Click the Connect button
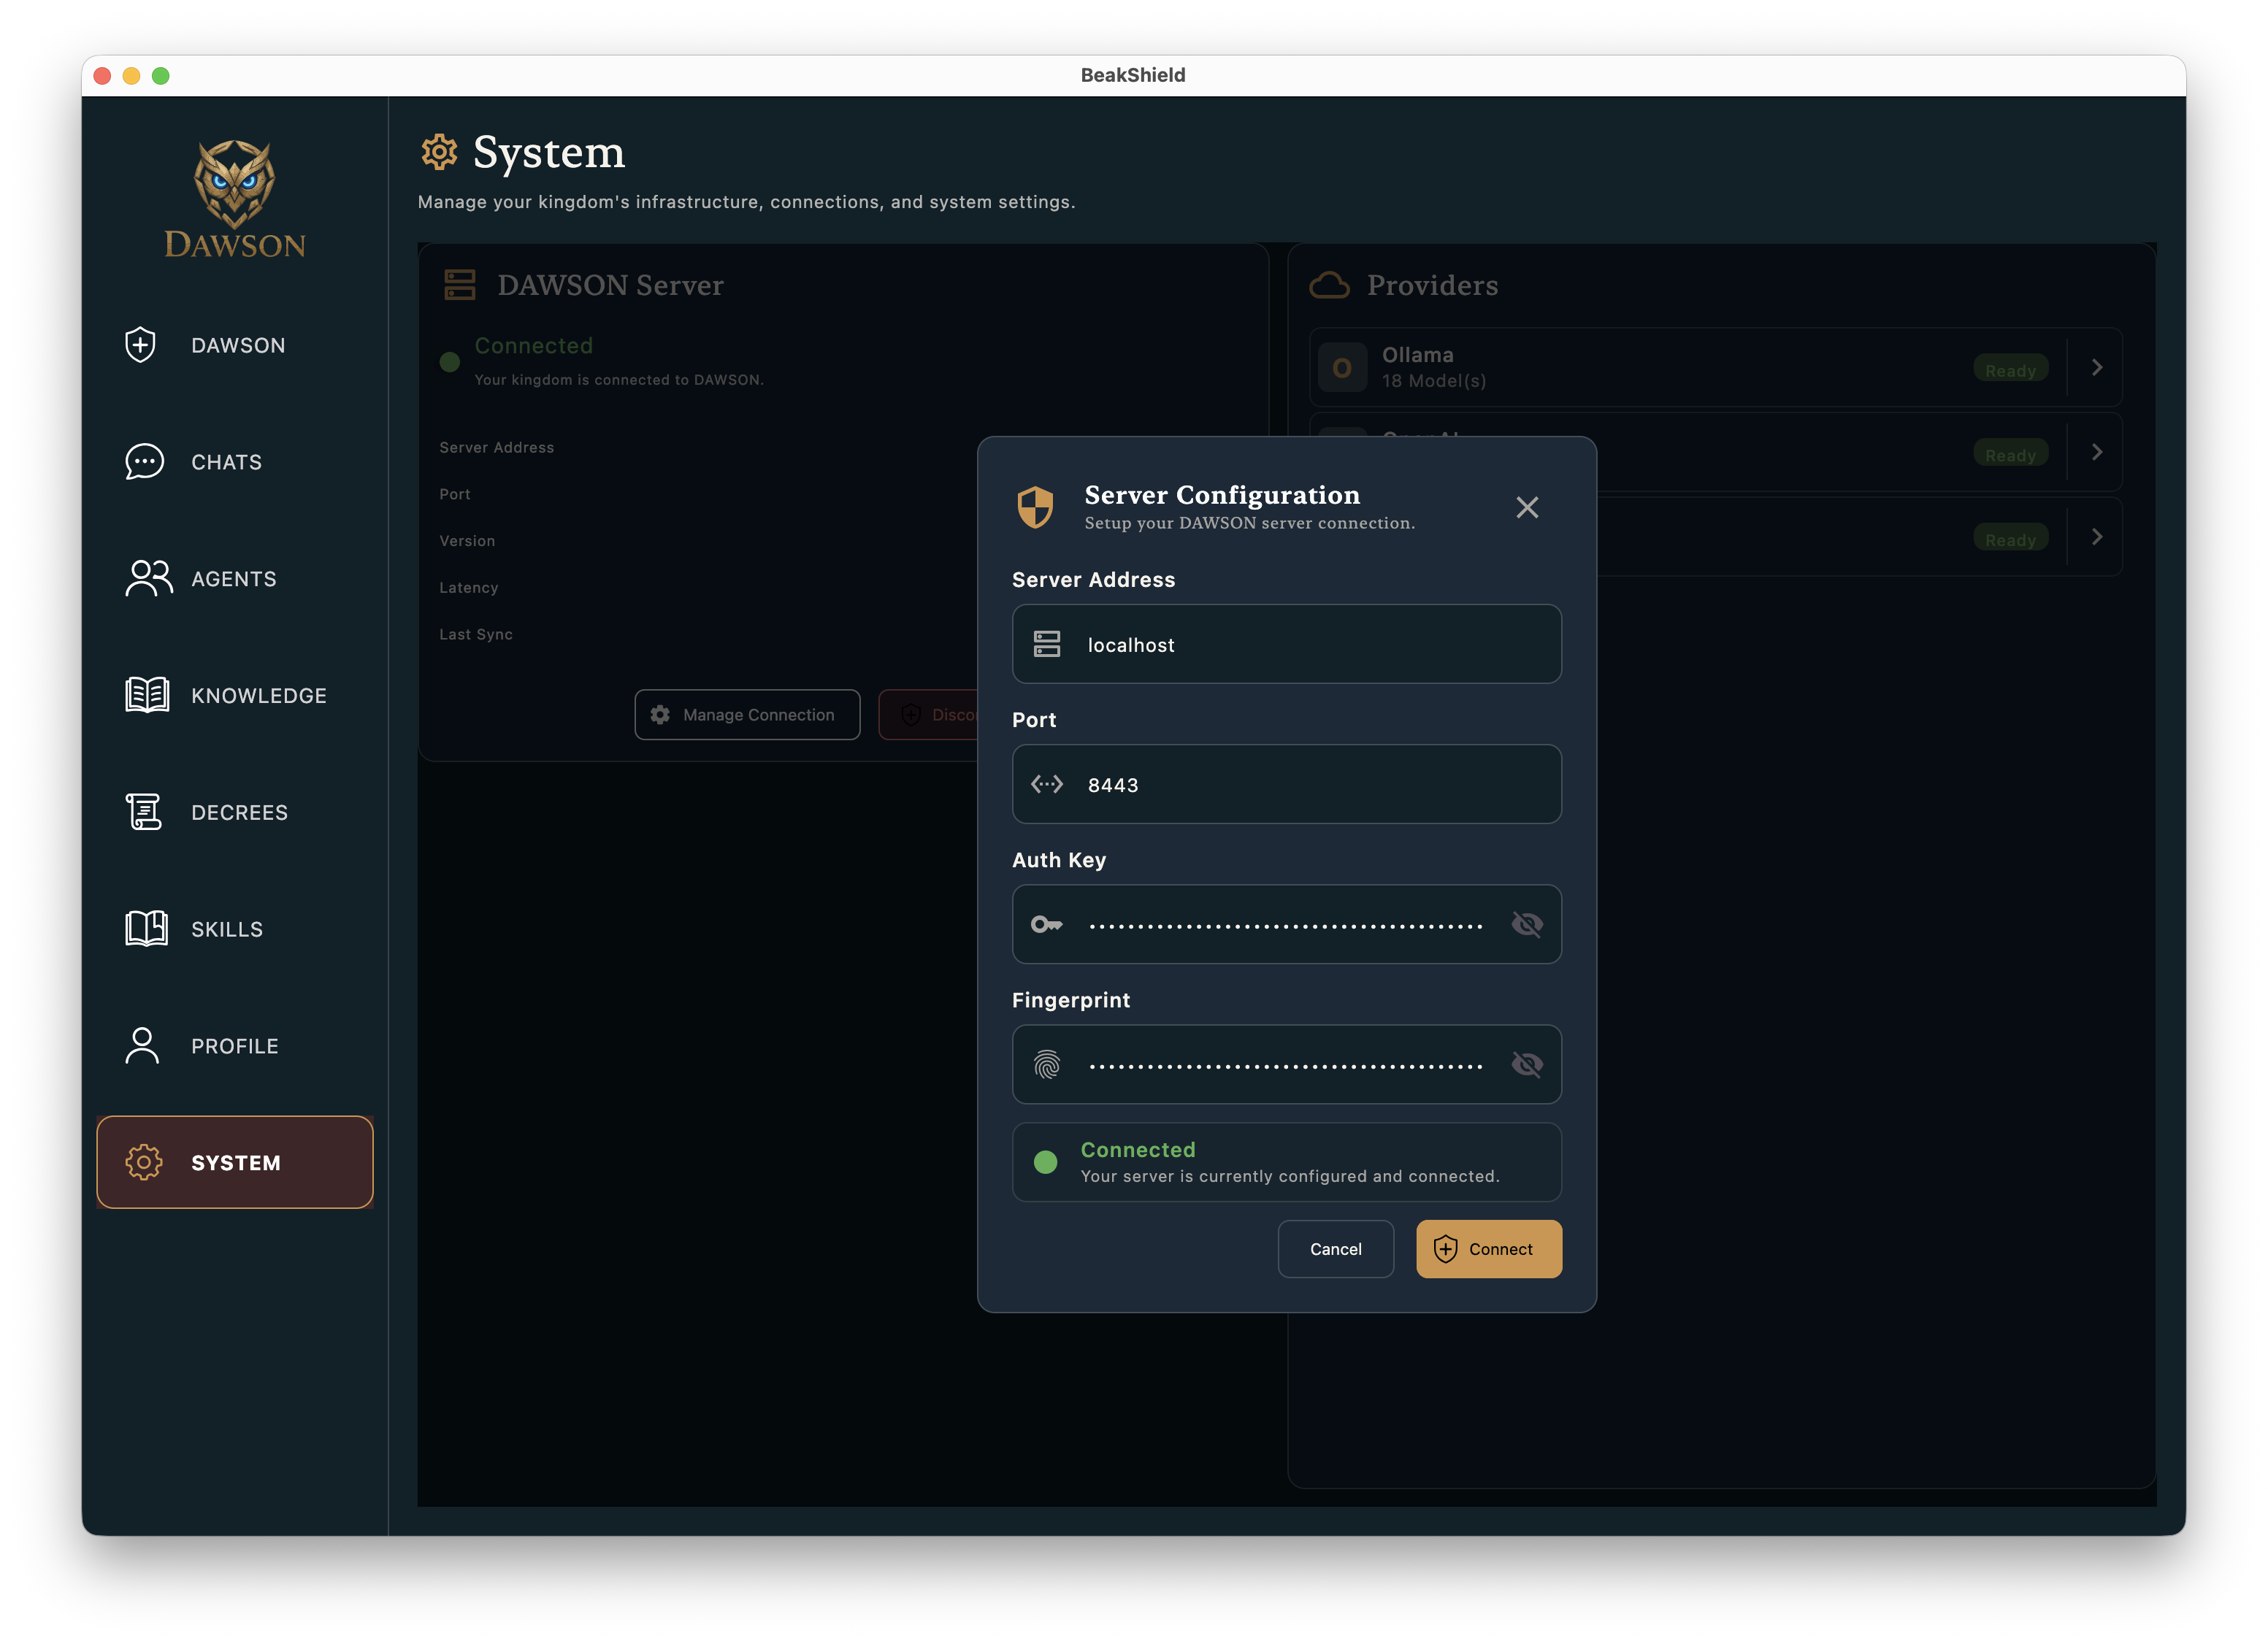The image size is (2268, 1644). (1489, 1249)
